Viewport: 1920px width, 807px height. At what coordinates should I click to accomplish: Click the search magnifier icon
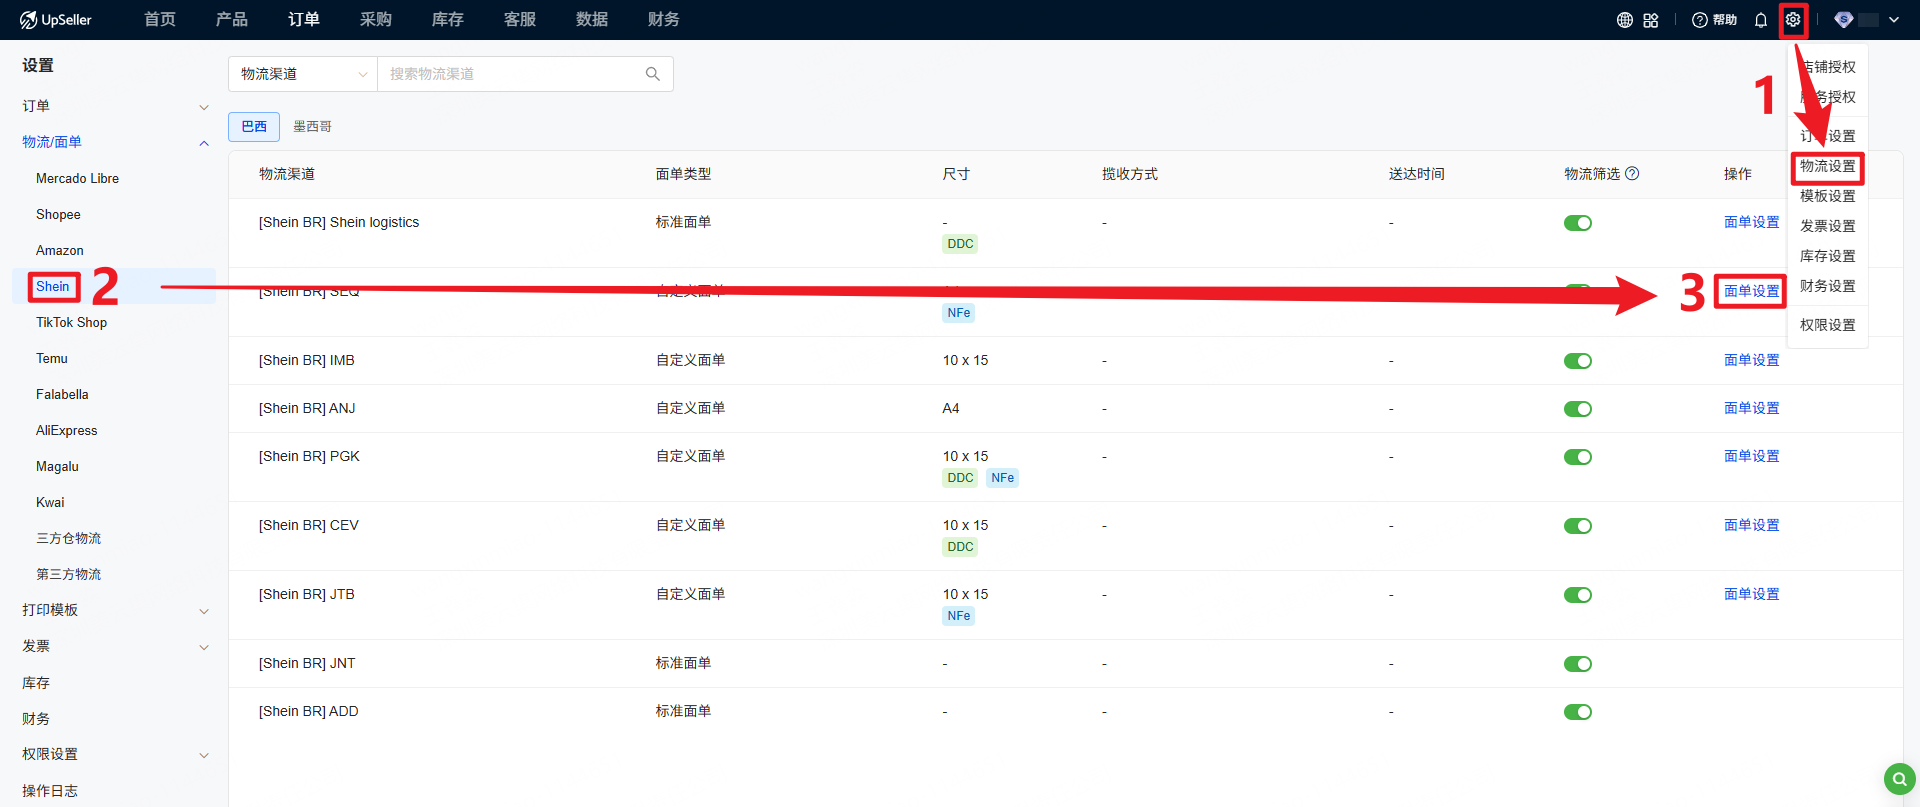coord(653,74)
